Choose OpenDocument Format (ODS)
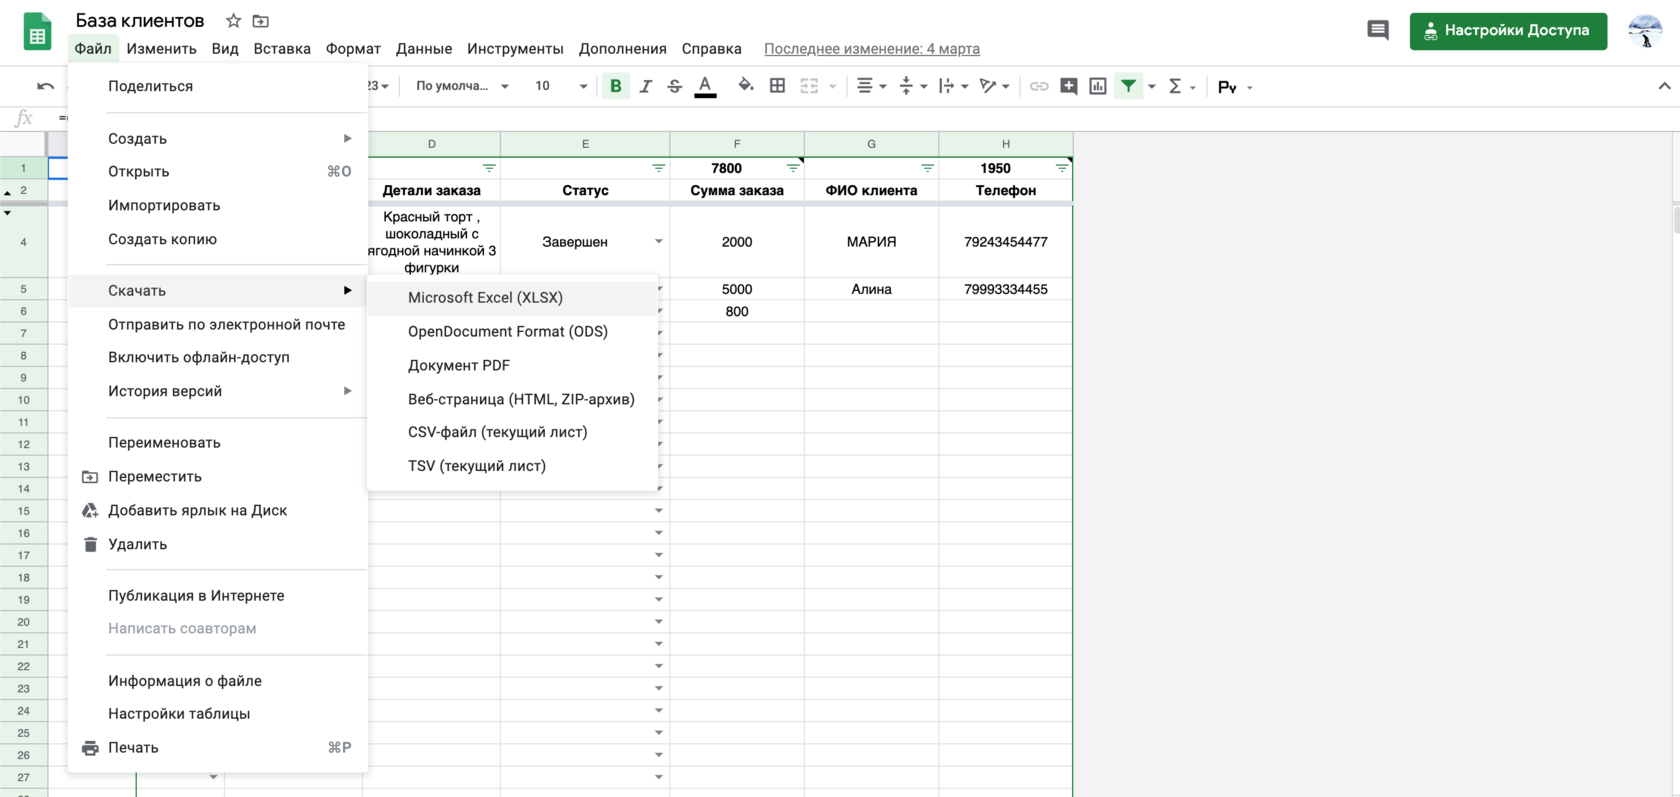Image resolution: width=1680 pixels, height=797 pixels. point(513,332)
